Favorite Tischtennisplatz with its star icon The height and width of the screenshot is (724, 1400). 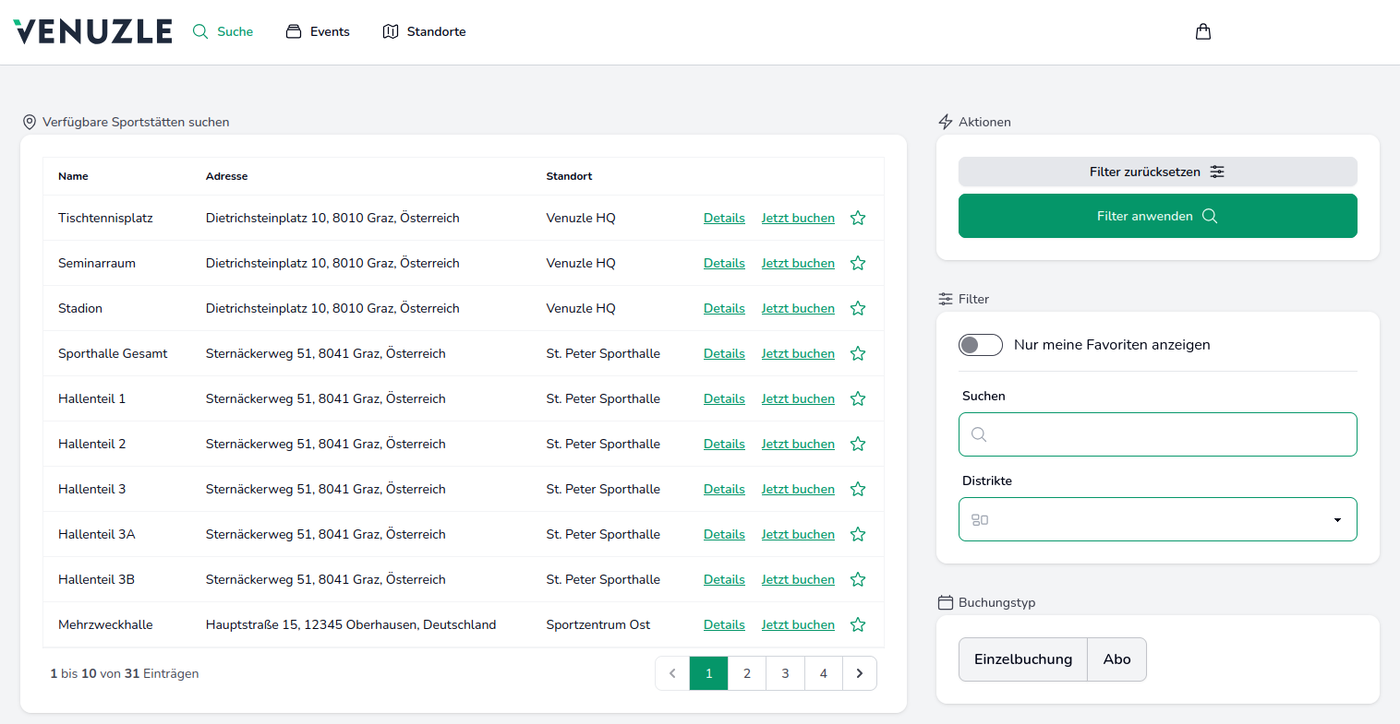click(x=857, y=218)
